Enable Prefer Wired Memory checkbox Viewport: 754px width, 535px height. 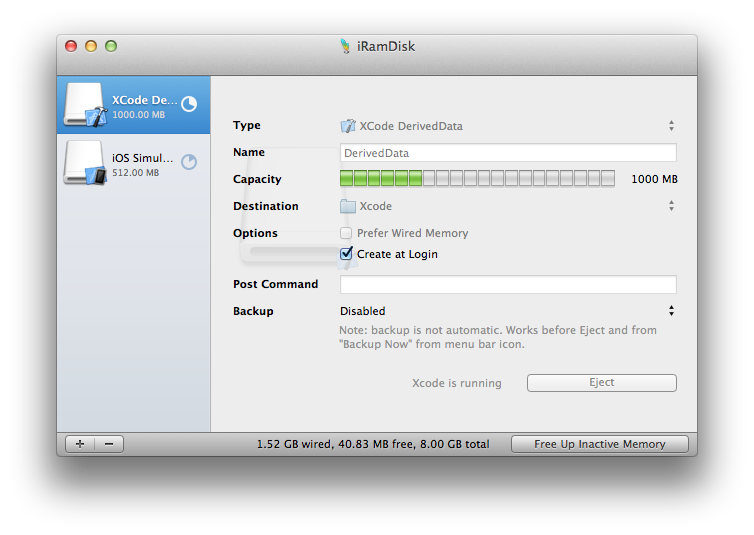(x=346, y=233)
